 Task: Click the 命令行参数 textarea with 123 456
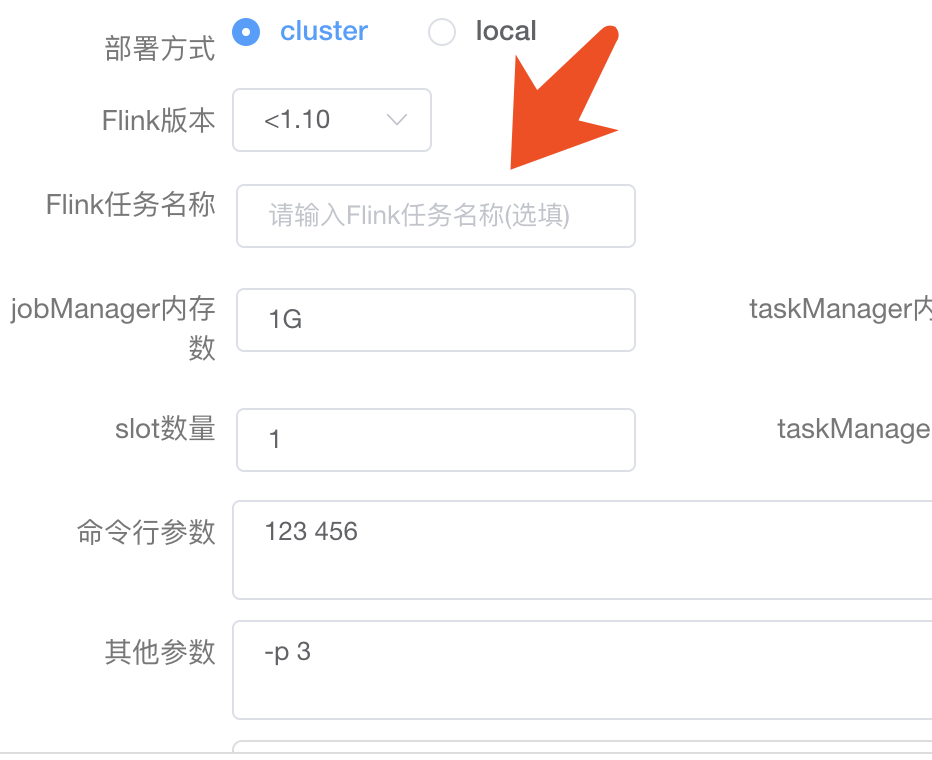[582, 550]
